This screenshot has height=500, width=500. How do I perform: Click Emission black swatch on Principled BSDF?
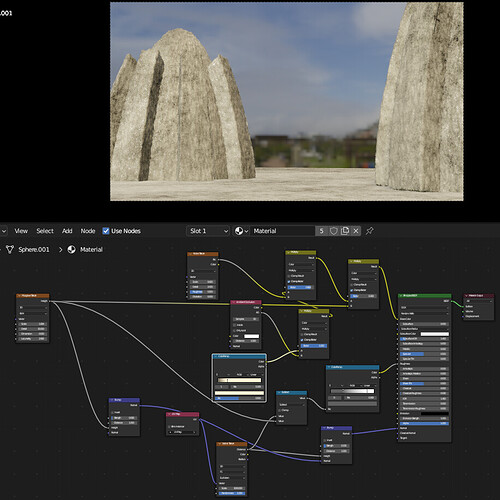(x=435, y=413)
